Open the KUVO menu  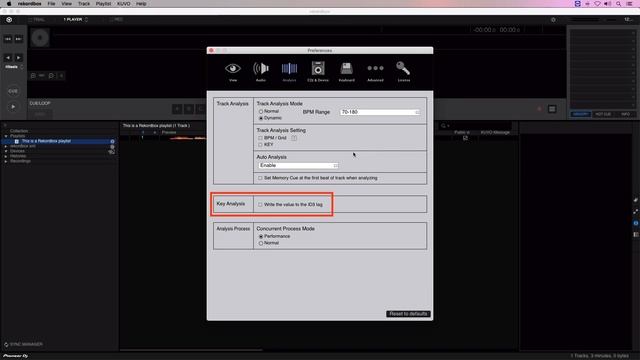pyautogui.click(x=124, y=4)
